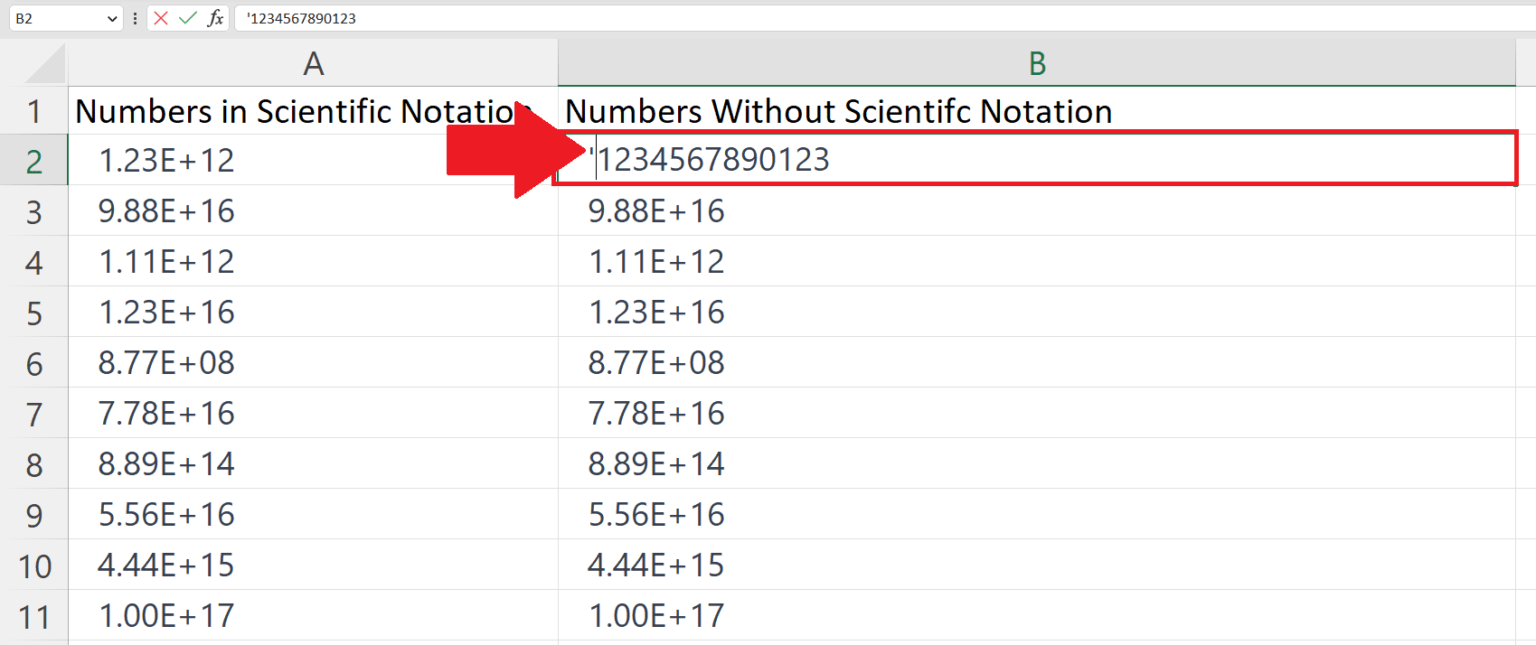
Task: Click inside the formula bar
Action: [500, 17]
